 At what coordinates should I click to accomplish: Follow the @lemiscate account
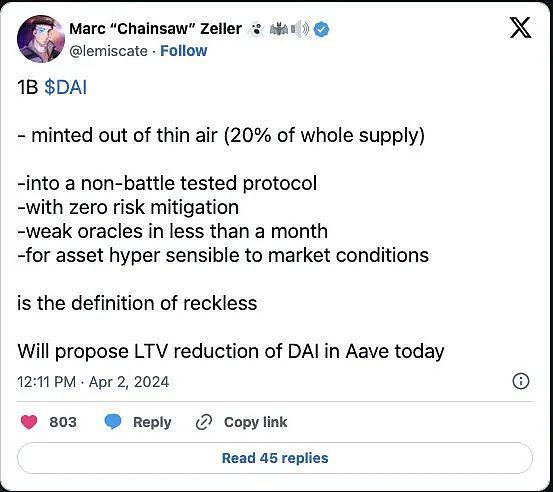click(184, 51)
